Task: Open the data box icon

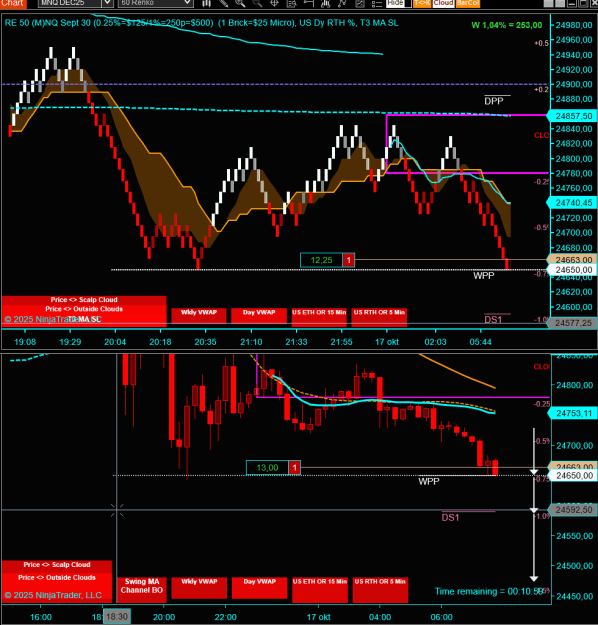Action: point(291,4)
